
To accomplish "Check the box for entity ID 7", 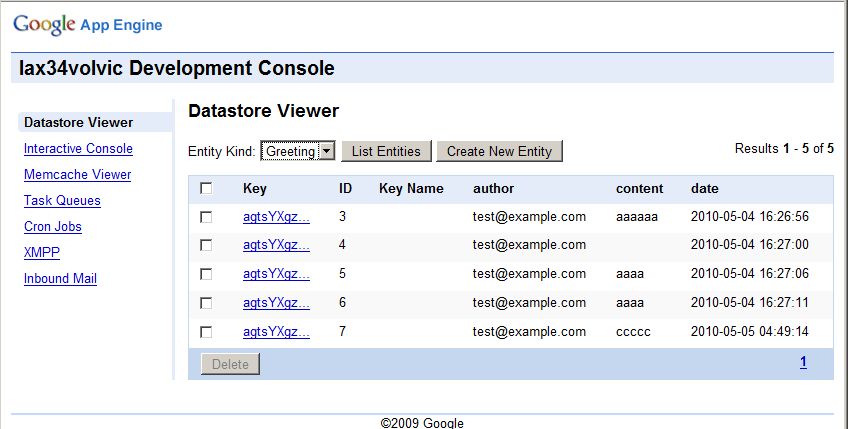I will click(x=206, y=332).
